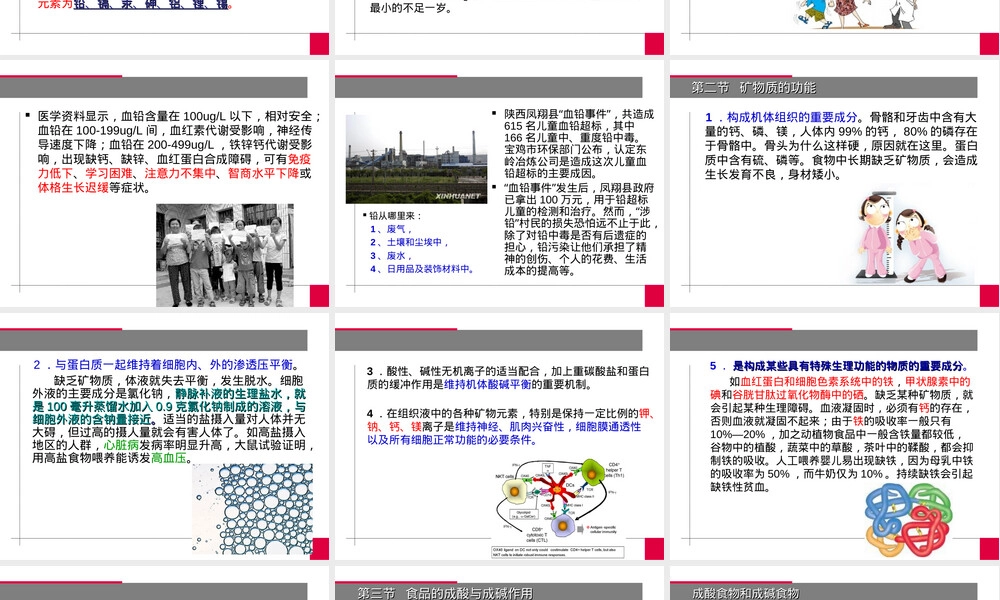Screen dimensions: 1000x600
Task: Select the slide about 渗透压平衡
Action: [x=165, y=437]
